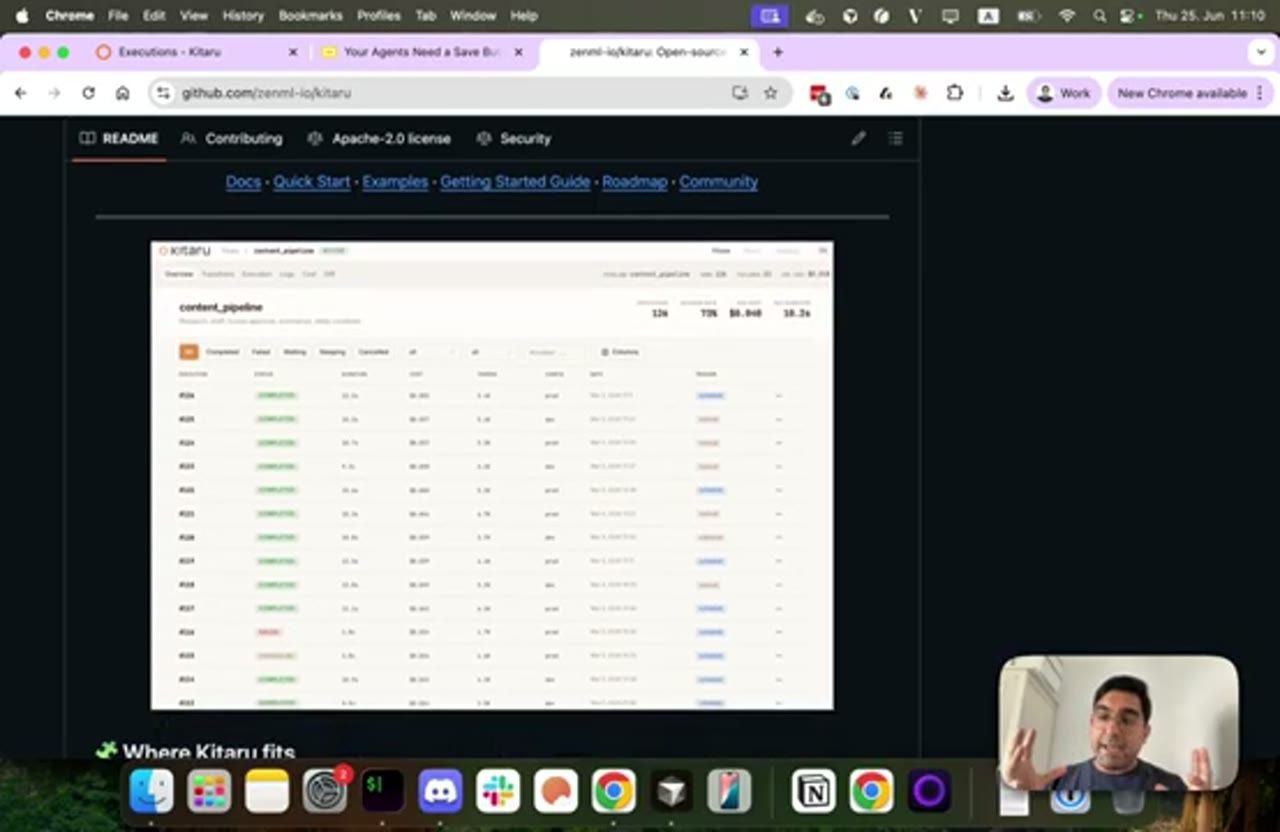Reload the GitHub page
Screen dimensions: 1280x832
pyautogui.click(x=88, y=93)
